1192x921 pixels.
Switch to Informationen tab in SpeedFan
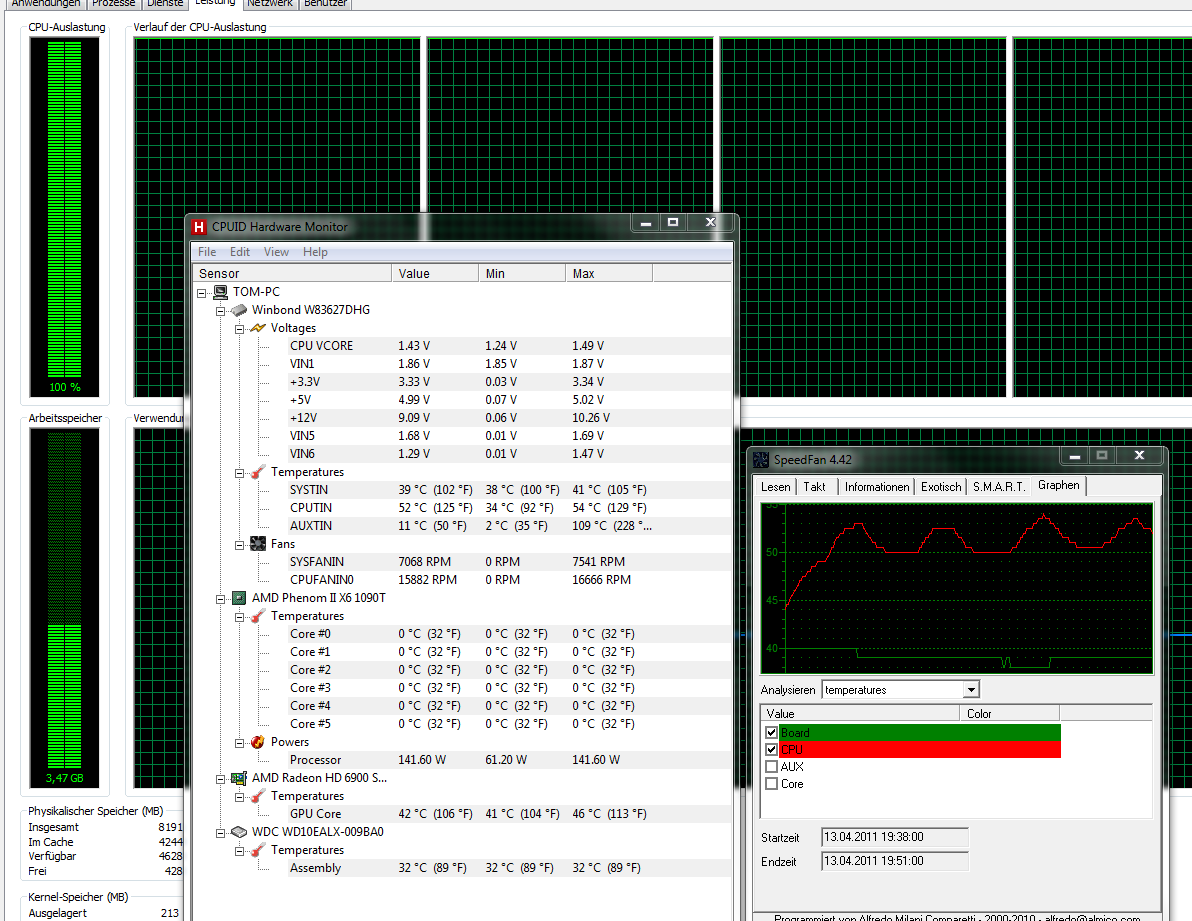pos(877,487)
